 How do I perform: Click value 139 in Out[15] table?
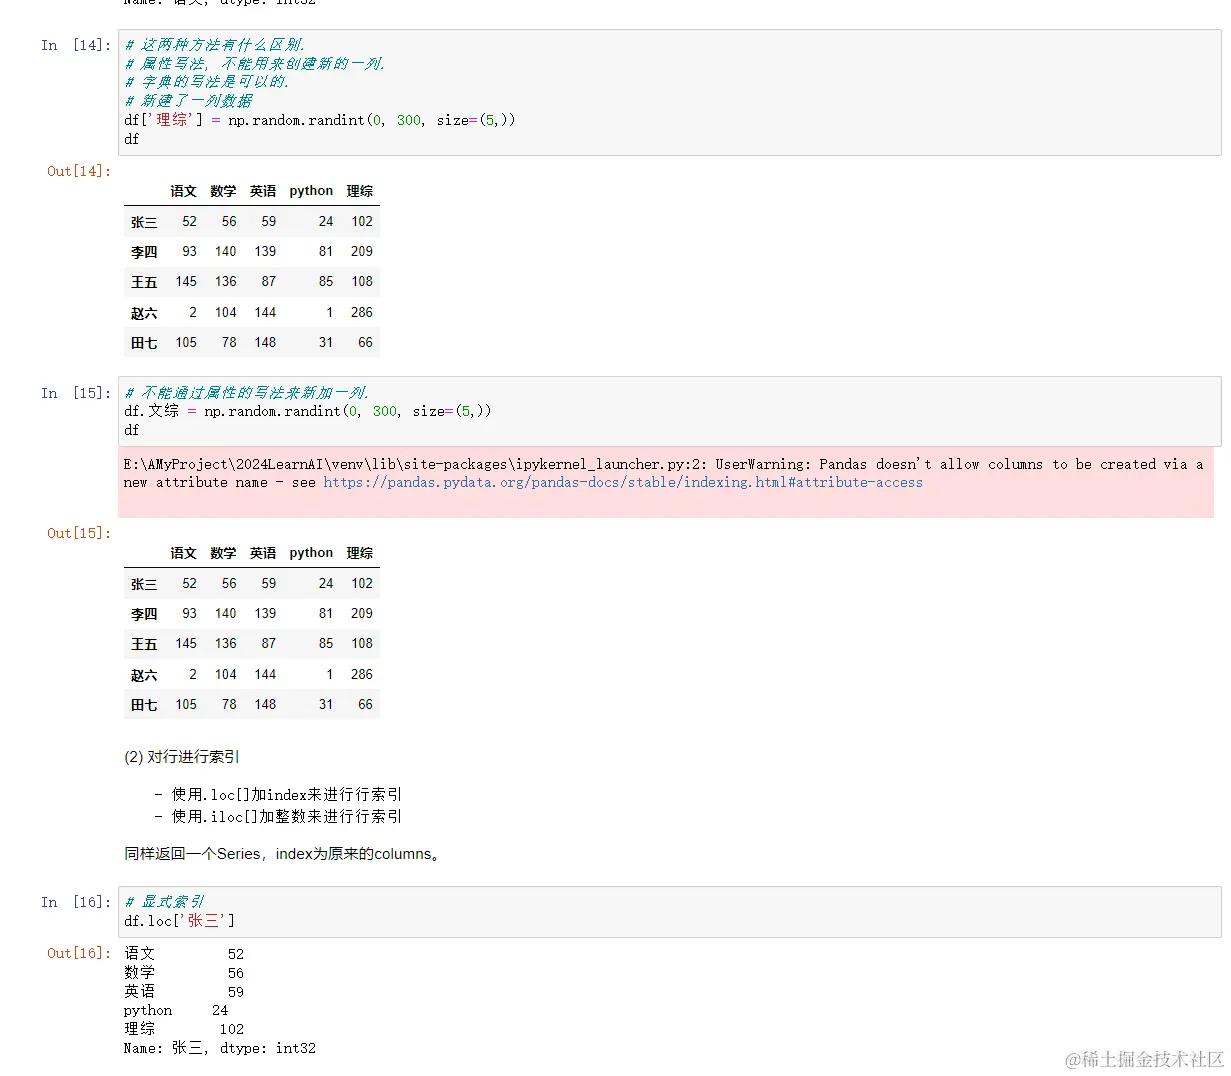point(265,614)
